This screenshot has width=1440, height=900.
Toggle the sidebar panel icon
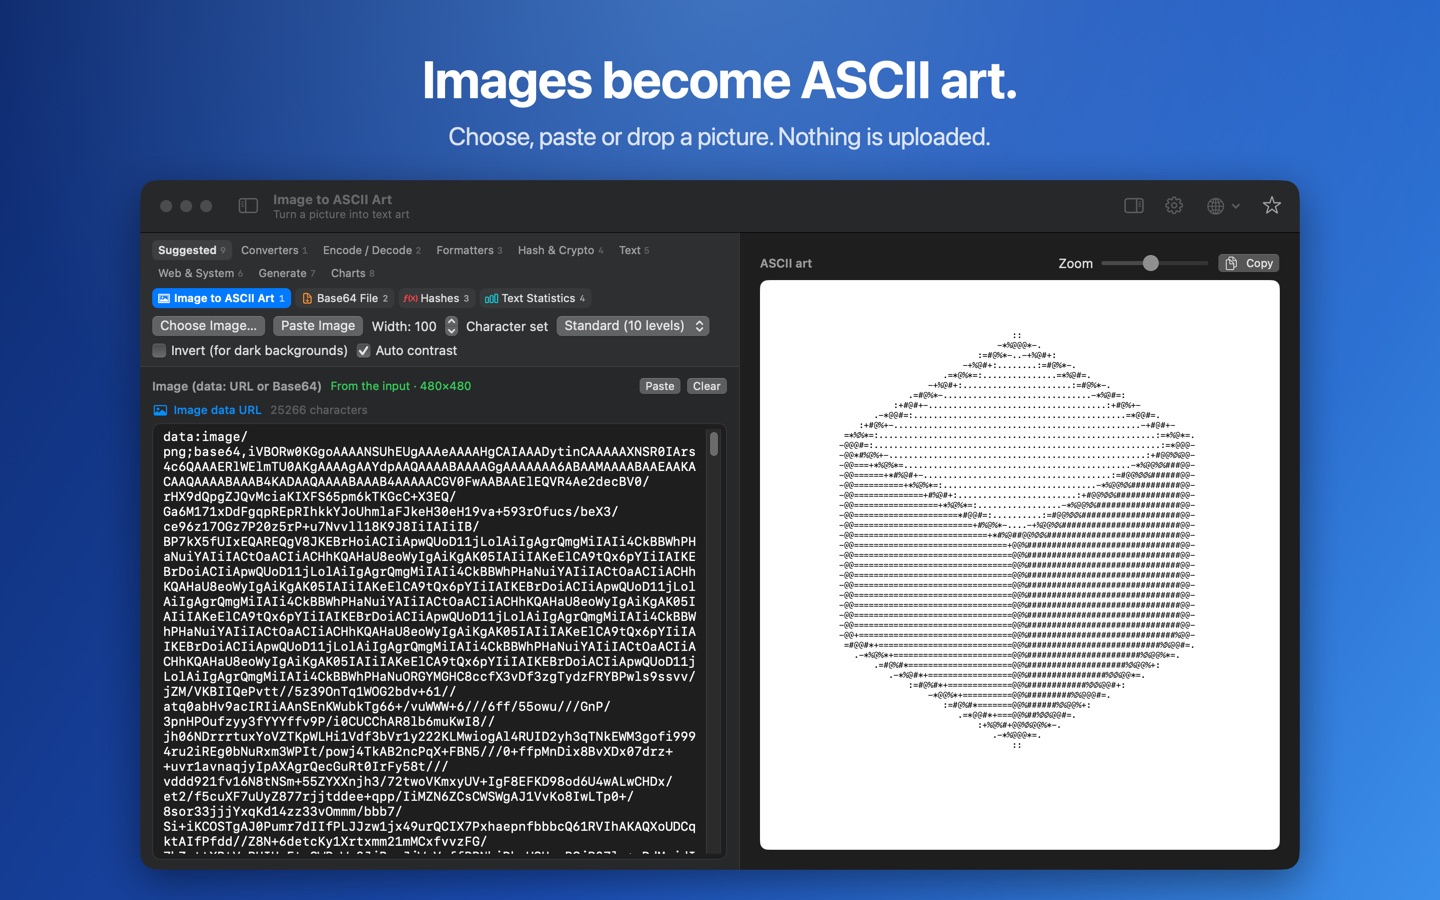point(248,206)
